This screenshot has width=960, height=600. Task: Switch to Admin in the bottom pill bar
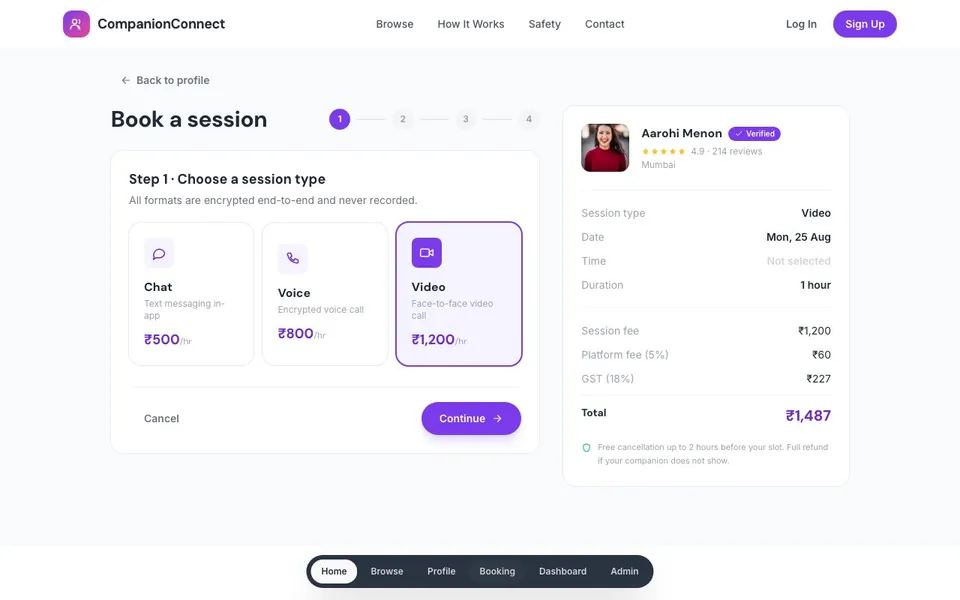tap(624, 571)
